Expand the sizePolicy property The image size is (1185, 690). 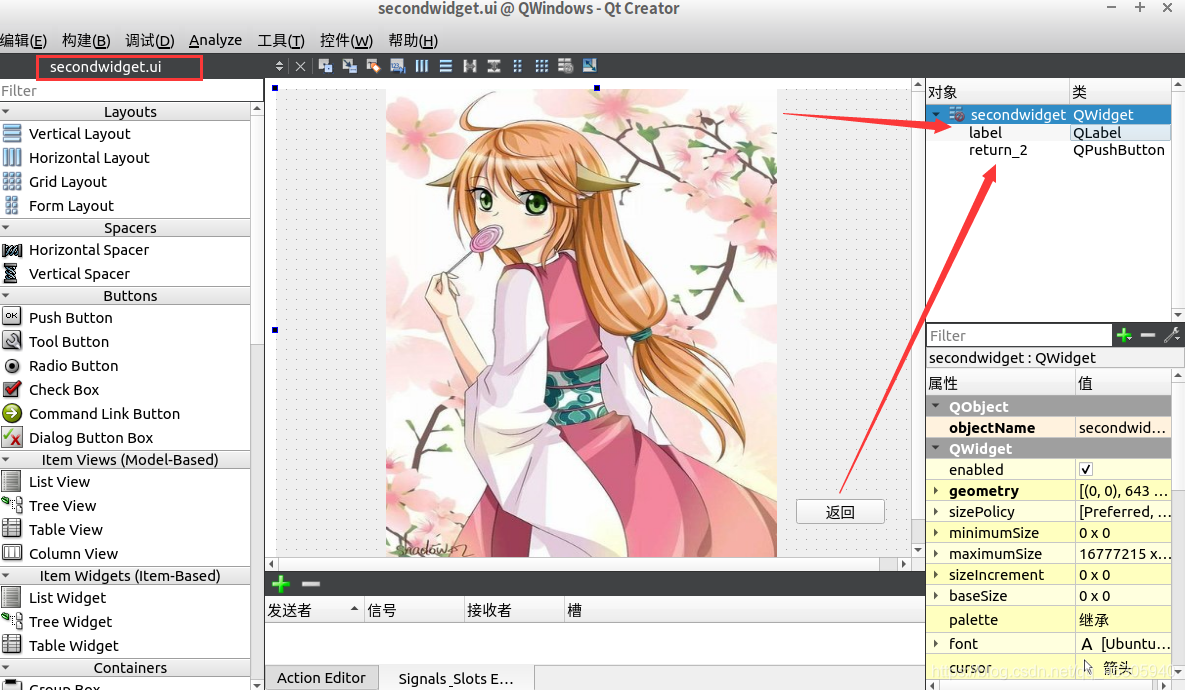[x=936, y=512]
